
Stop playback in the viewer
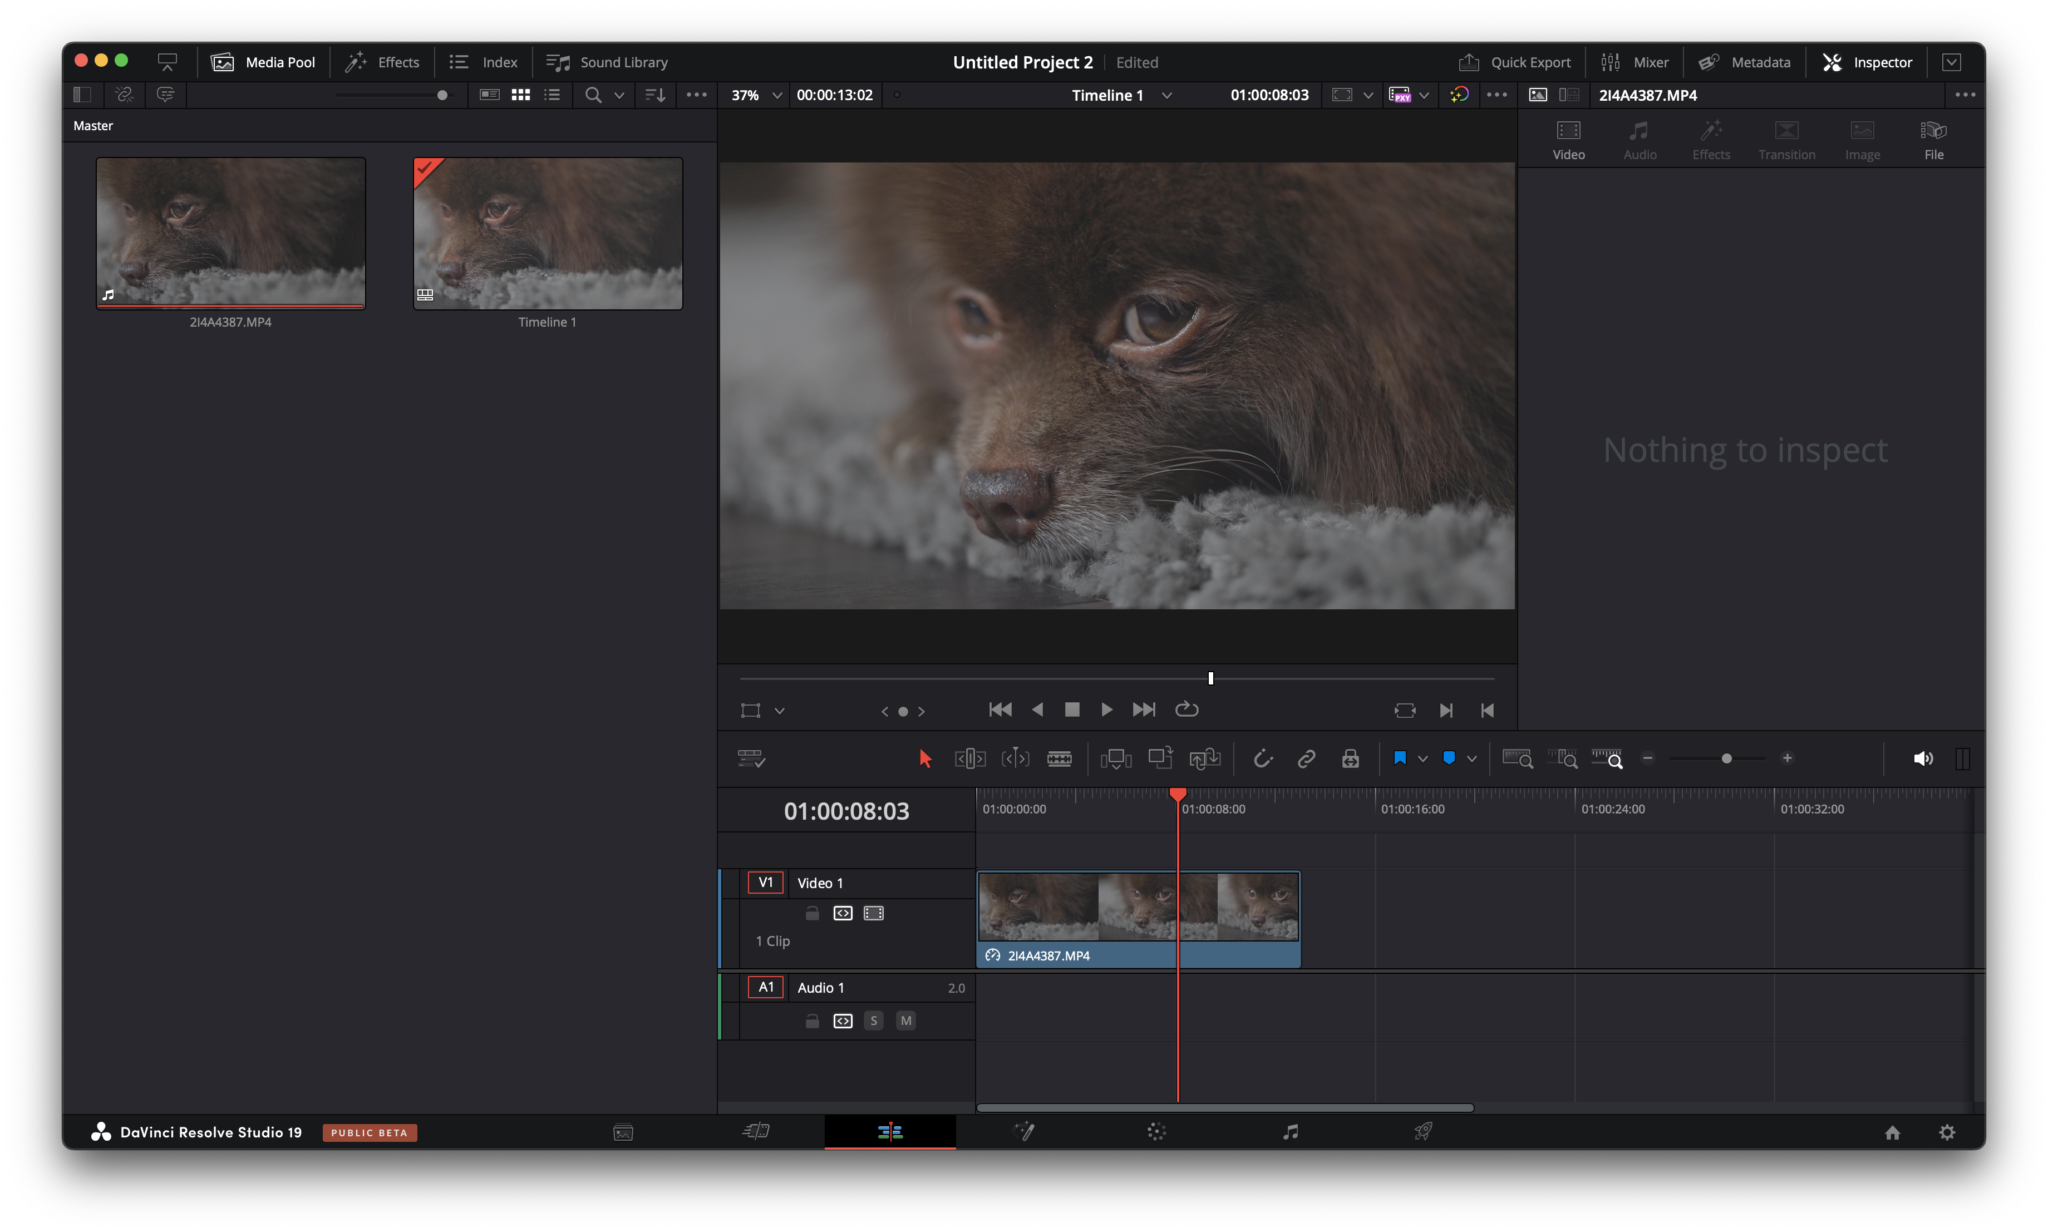click(x=1072, y=709)
